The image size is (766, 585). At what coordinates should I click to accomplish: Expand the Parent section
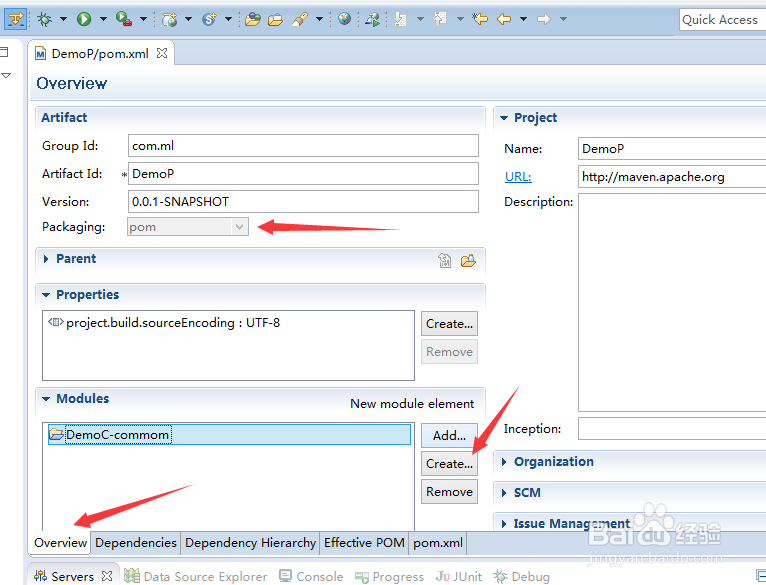[x=46, y=259]
